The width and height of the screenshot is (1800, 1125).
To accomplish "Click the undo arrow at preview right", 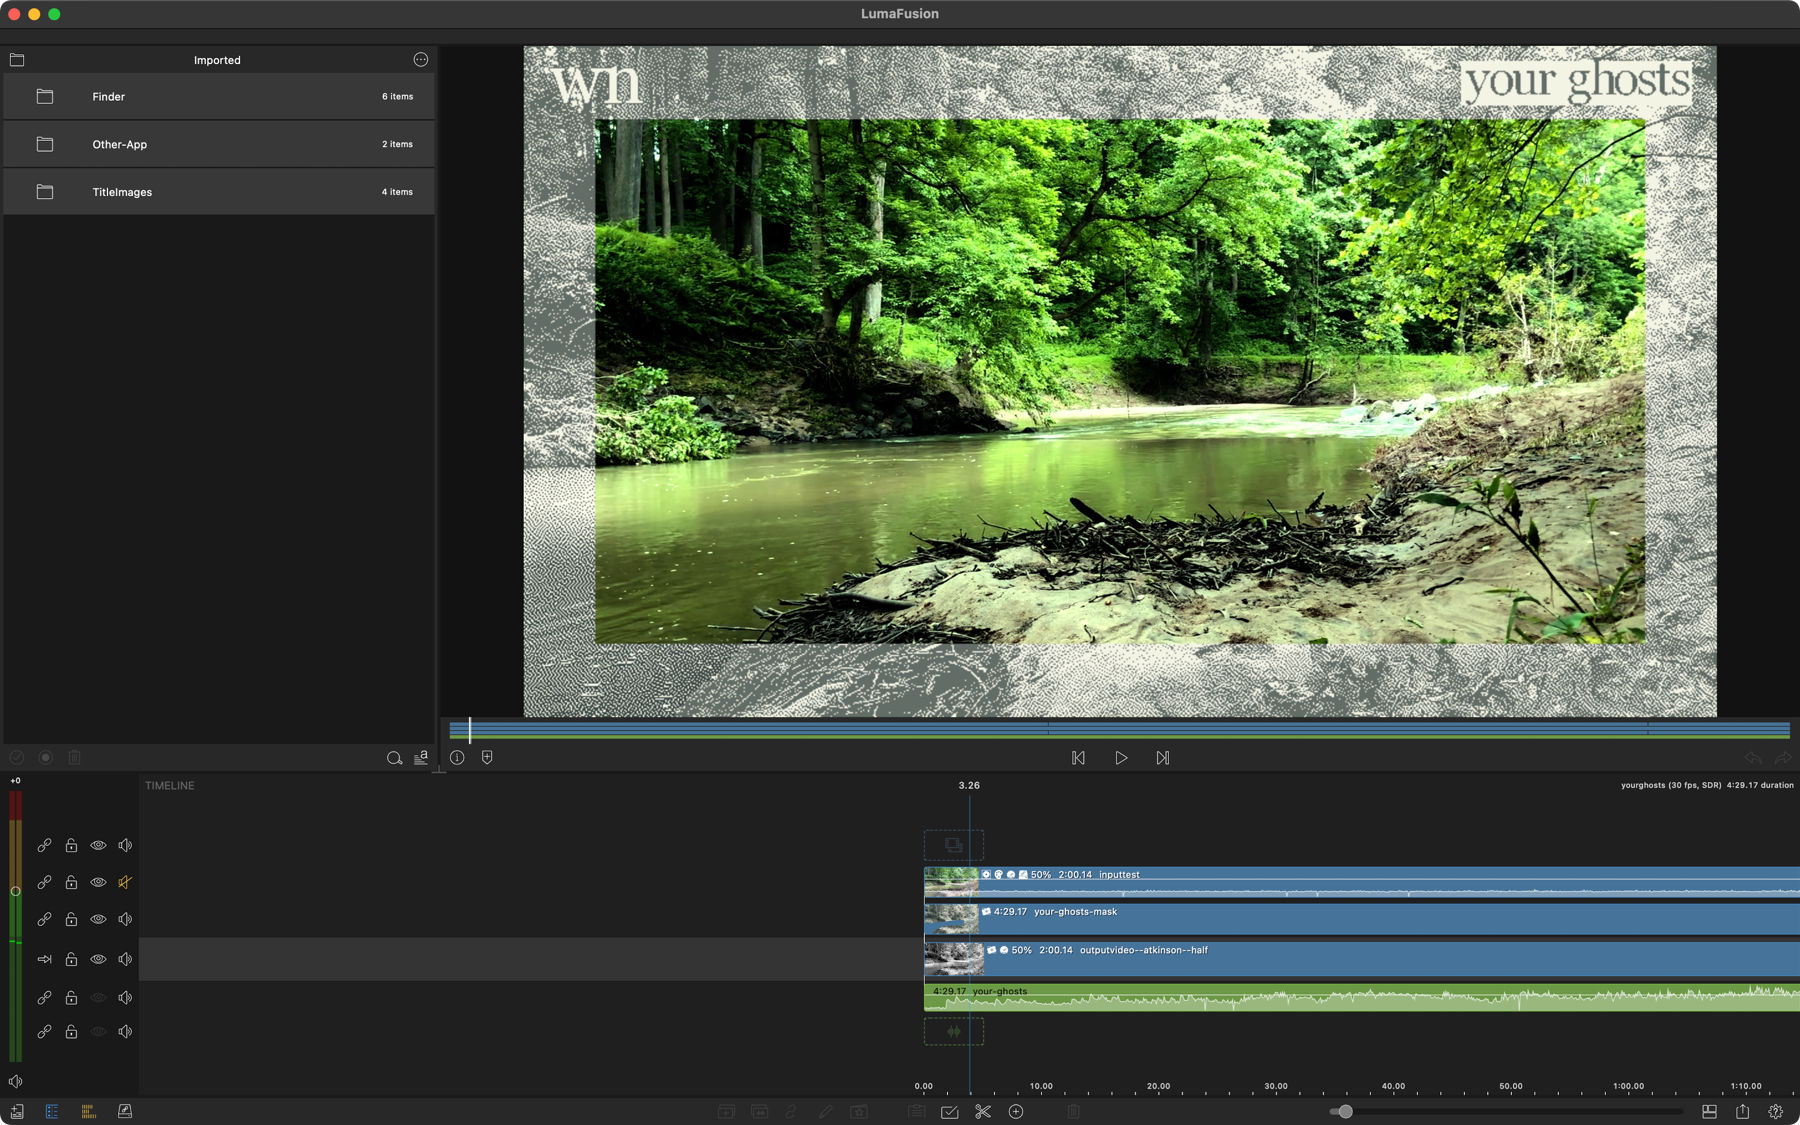I will [1753, 758].
